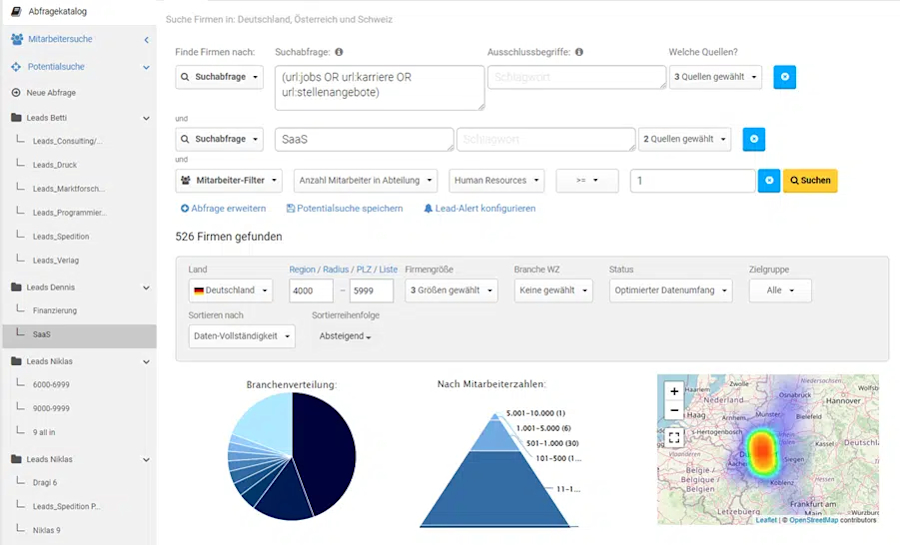Click the Abfragekatalog book icon
Viewport: 900px width, 545px height.
(17, 11)
